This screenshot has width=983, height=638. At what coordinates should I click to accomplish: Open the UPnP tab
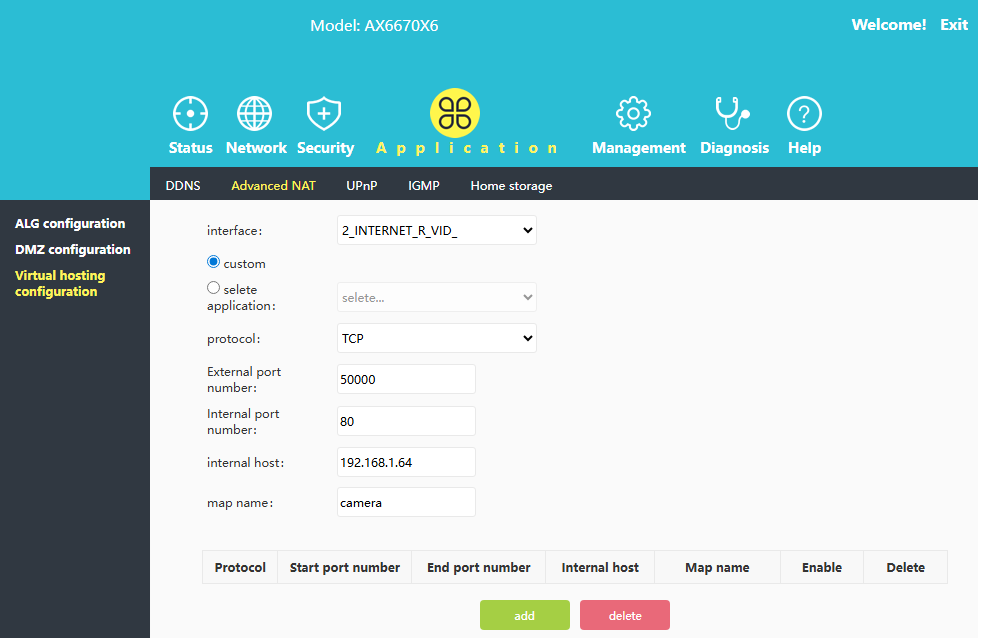(x=361, y=186)
